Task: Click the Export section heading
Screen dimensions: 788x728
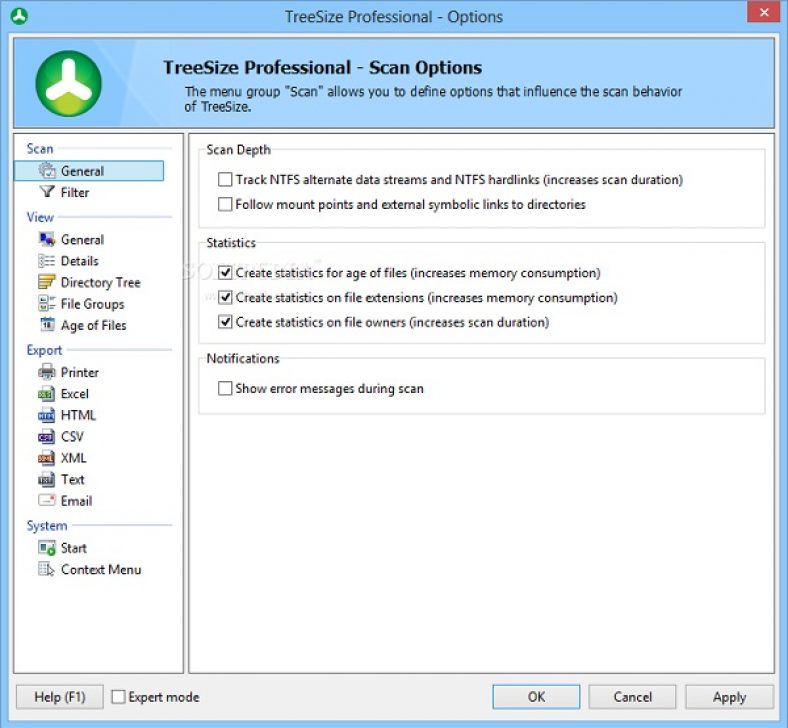Action: [x=44, y=350]
